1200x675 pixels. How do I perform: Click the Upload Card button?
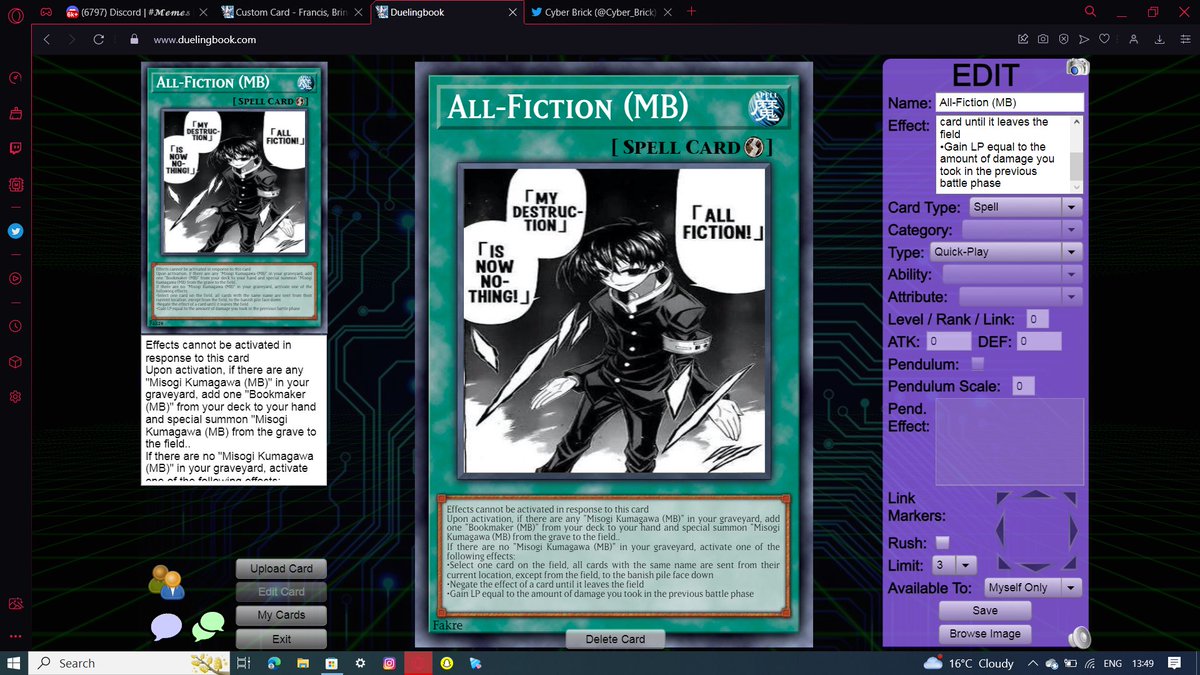pos(281,568)
